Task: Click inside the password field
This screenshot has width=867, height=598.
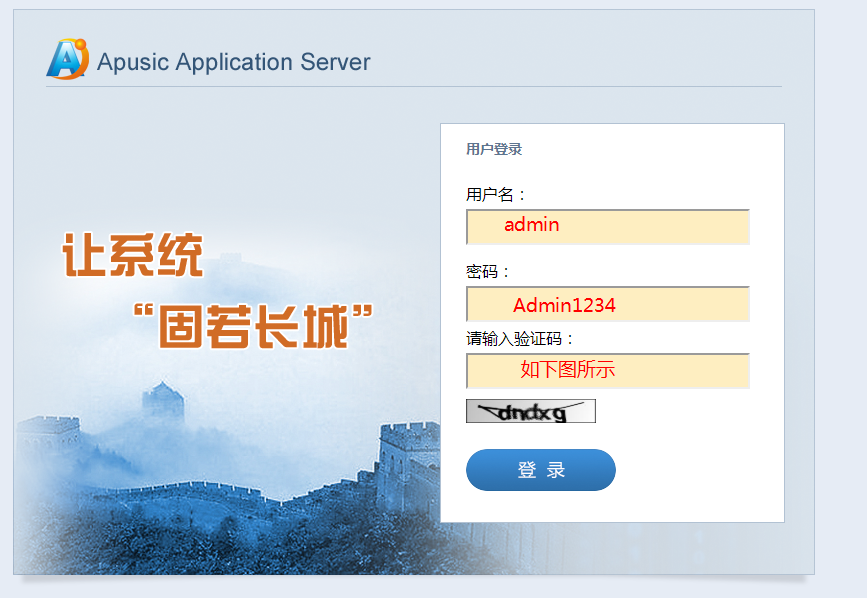Action: pyautogui.click(x=608, y=303)
